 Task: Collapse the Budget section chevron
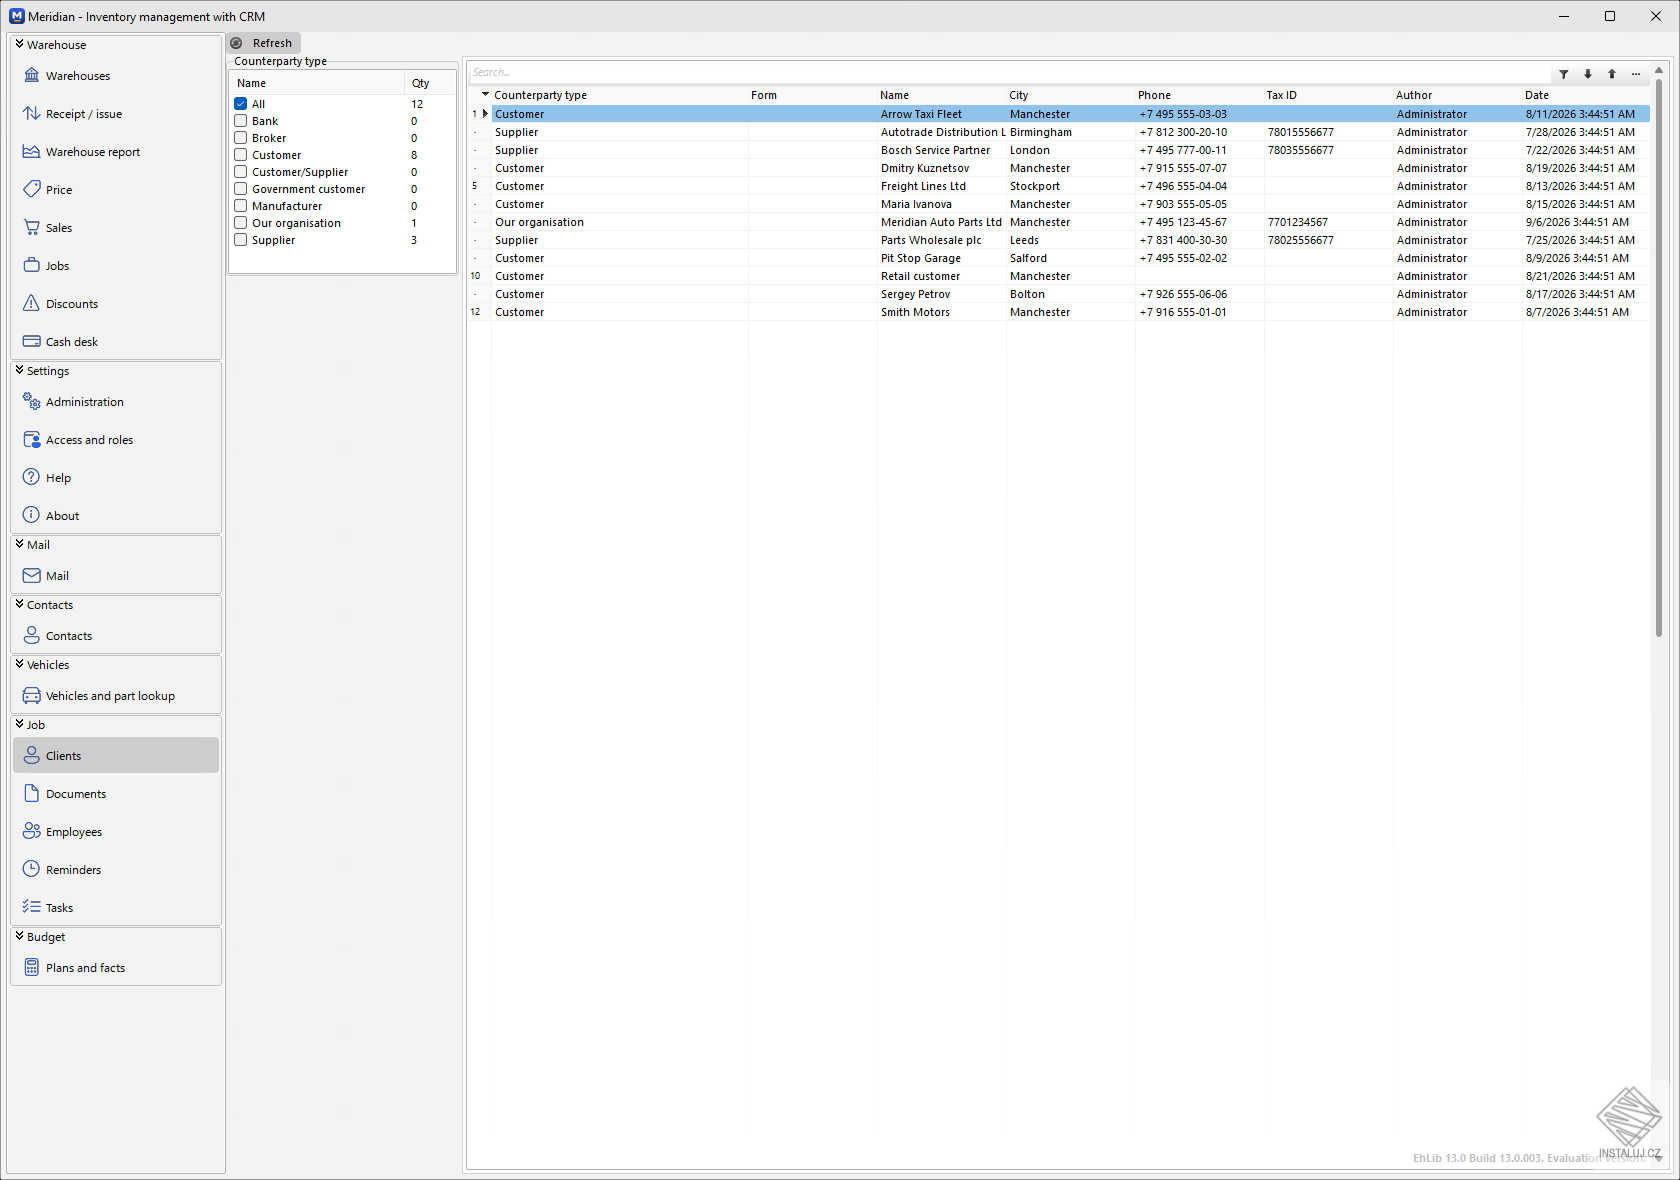(x=19, y=936)
